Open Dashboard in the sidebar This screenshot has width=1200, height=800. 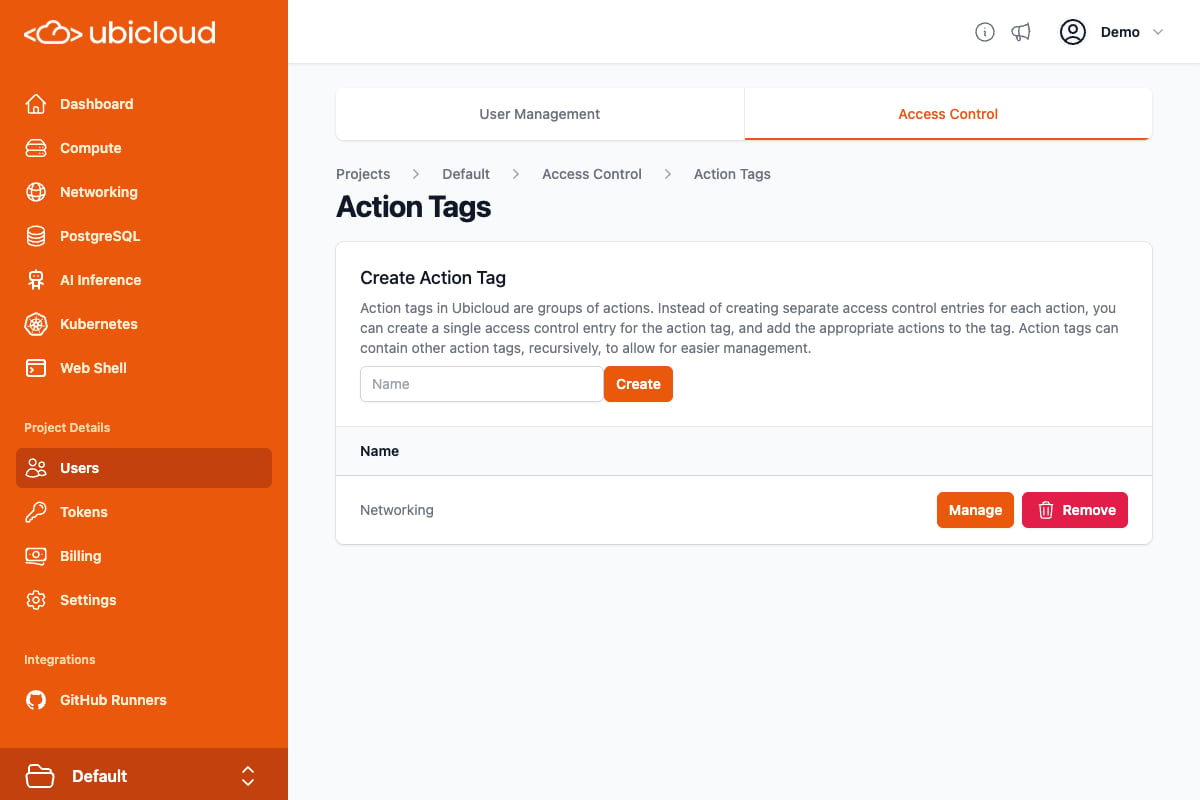(x=144, y=104)
